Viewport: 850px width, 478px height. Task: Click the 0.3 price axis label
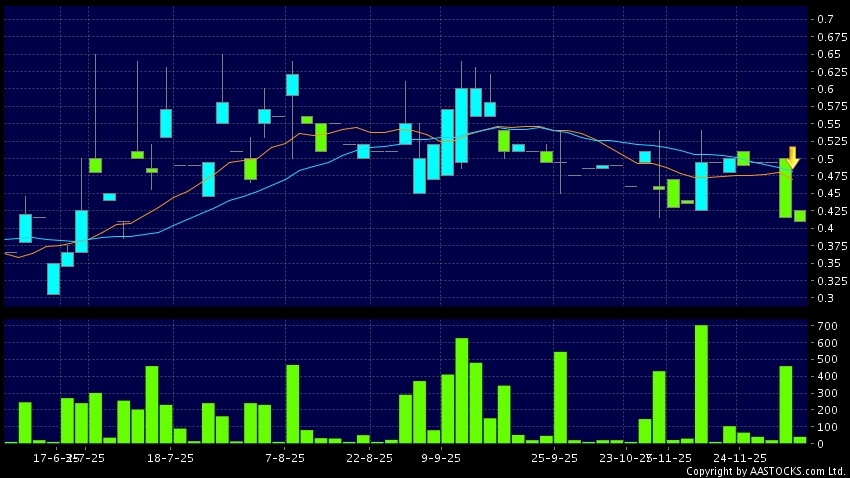pyautogui.click(x=825, y=298)
